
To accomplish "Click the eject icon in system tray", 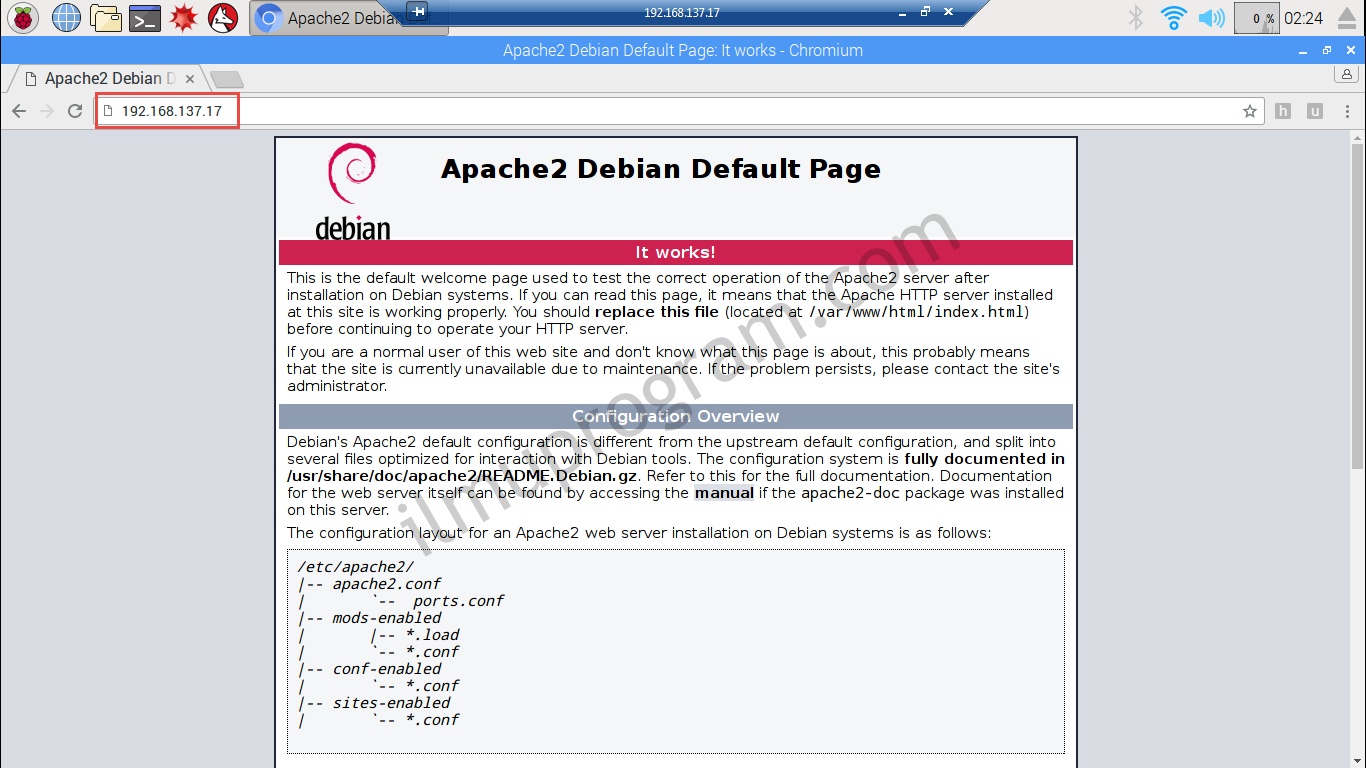I will (1349, 17).
